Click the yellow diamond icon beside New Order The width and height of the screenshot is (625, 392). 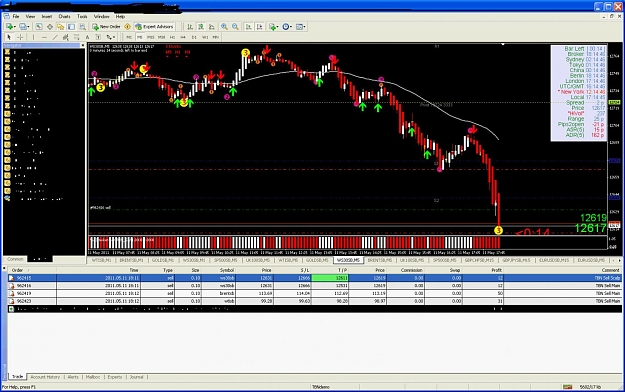(128, 27)
